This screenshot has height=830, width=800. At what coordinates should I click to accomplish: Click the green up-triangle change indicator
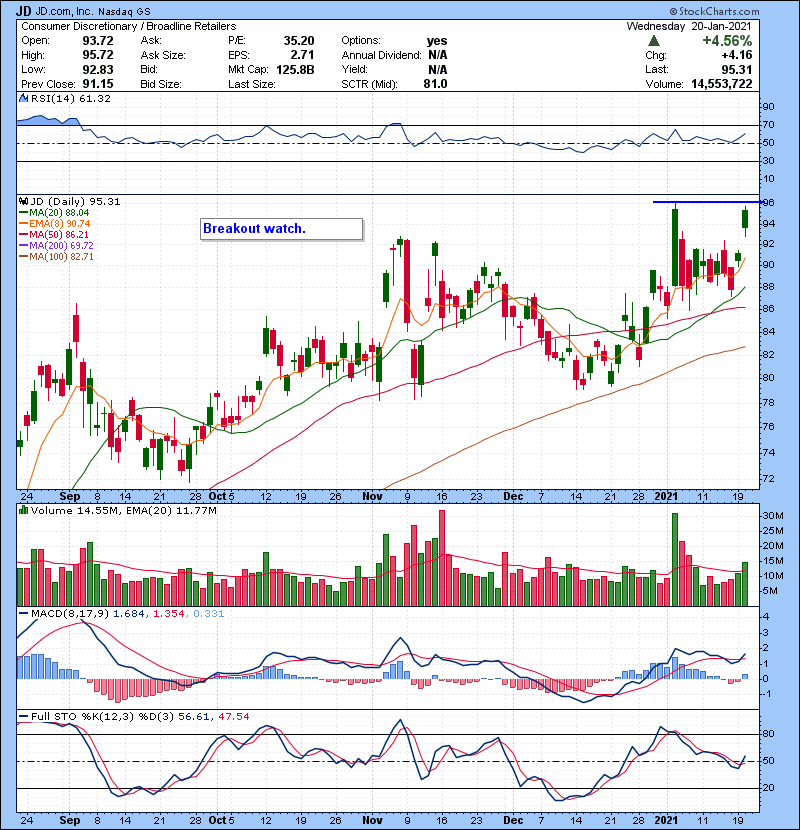coord(653,41)
